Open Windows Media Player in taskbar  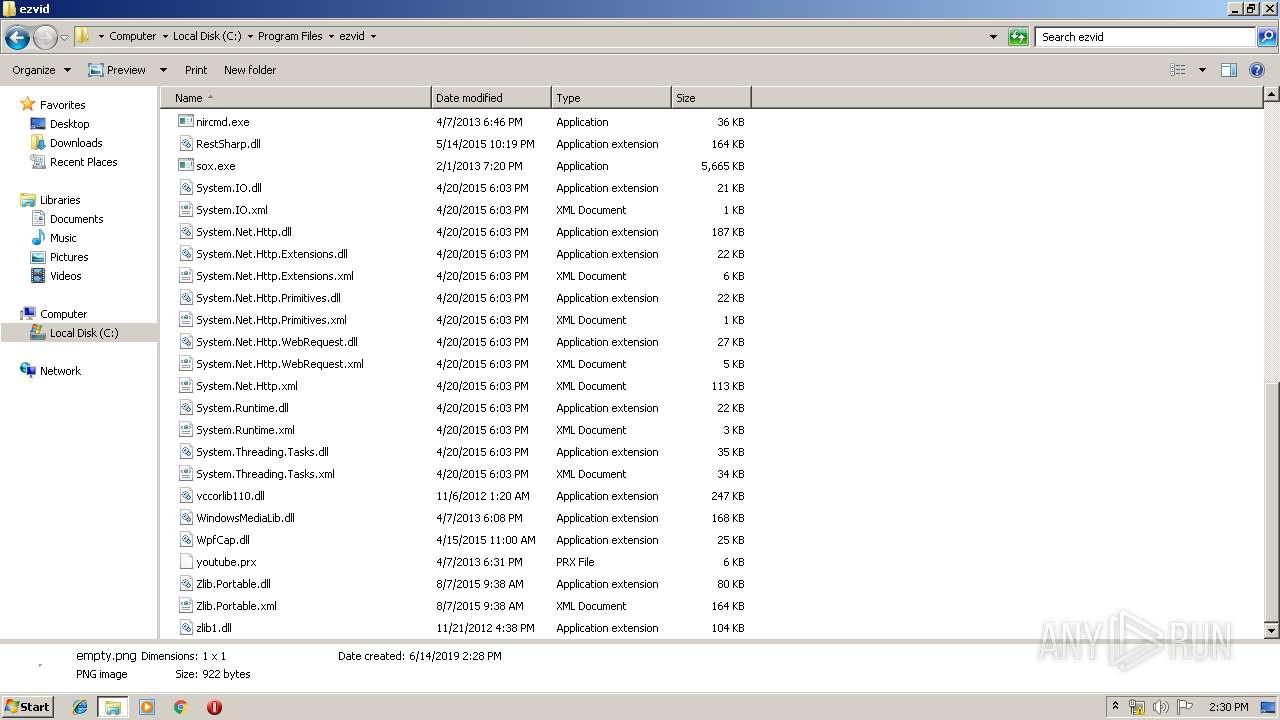coord(147,707)
